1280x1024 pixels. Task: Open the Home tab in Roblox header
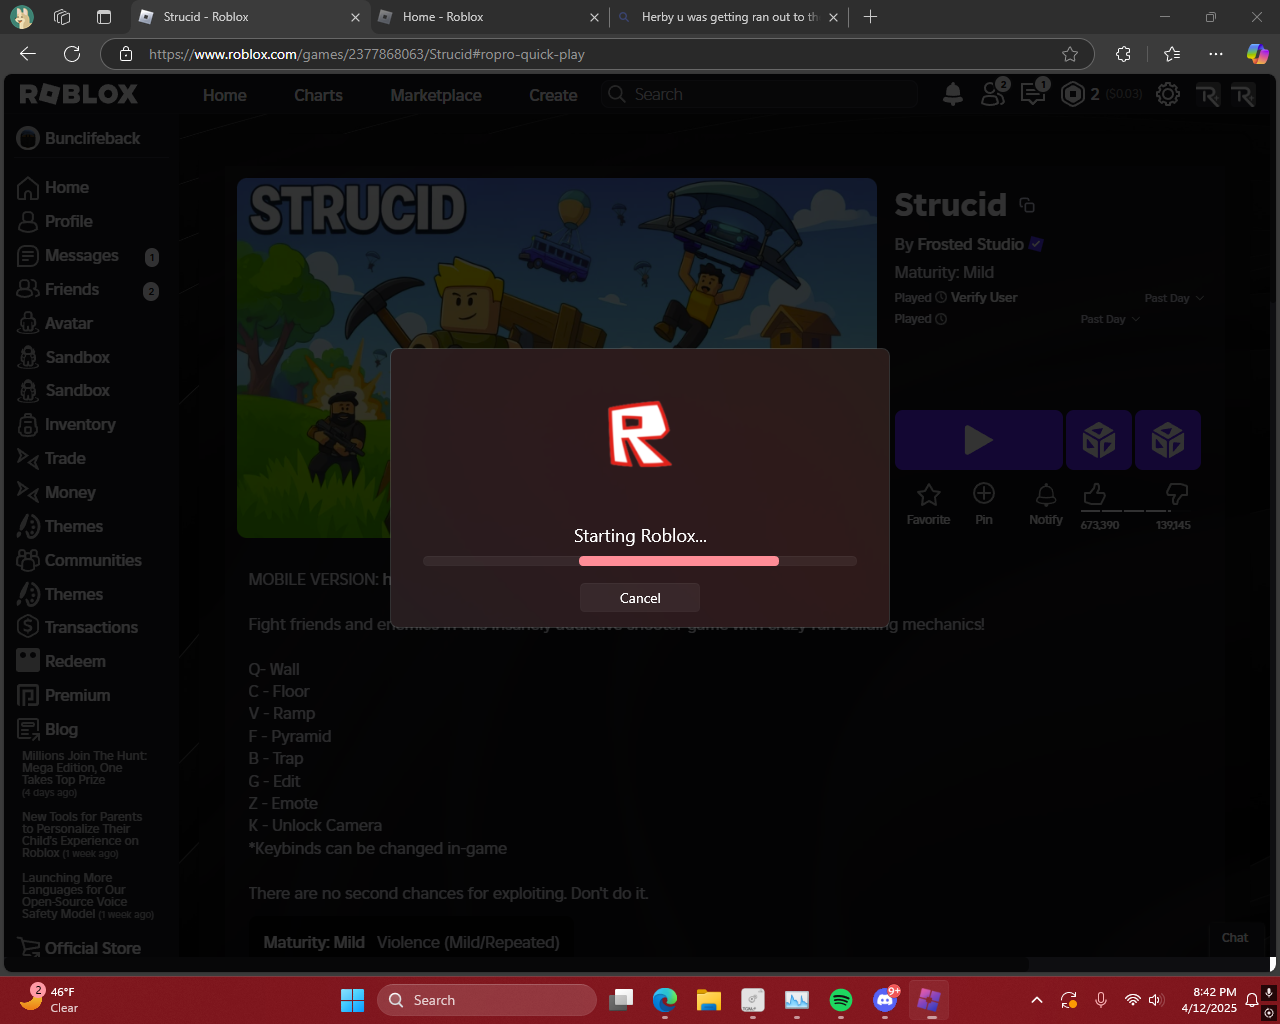[x=225, y=95]
